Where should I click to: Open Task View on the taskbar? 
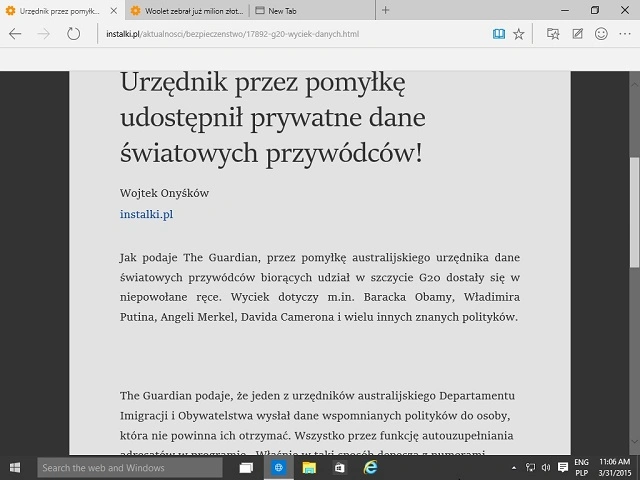pos(247,467)
